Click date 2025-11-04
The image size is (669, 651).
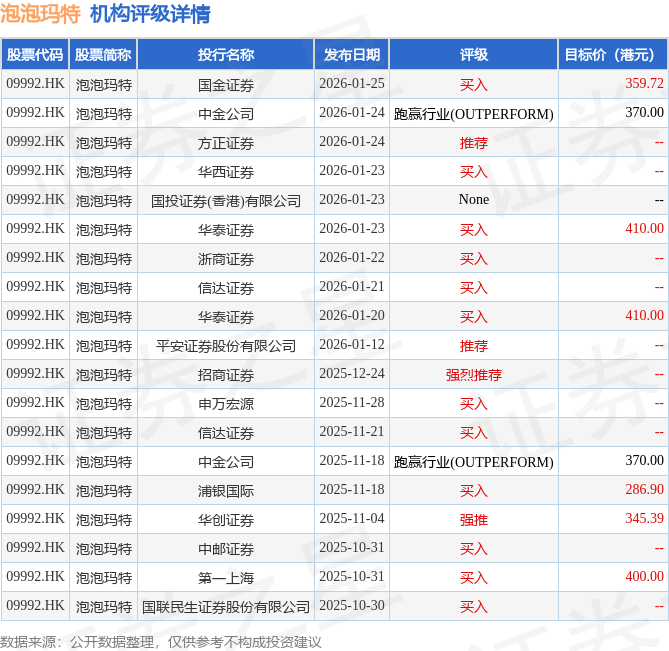(x=352, y=518)
